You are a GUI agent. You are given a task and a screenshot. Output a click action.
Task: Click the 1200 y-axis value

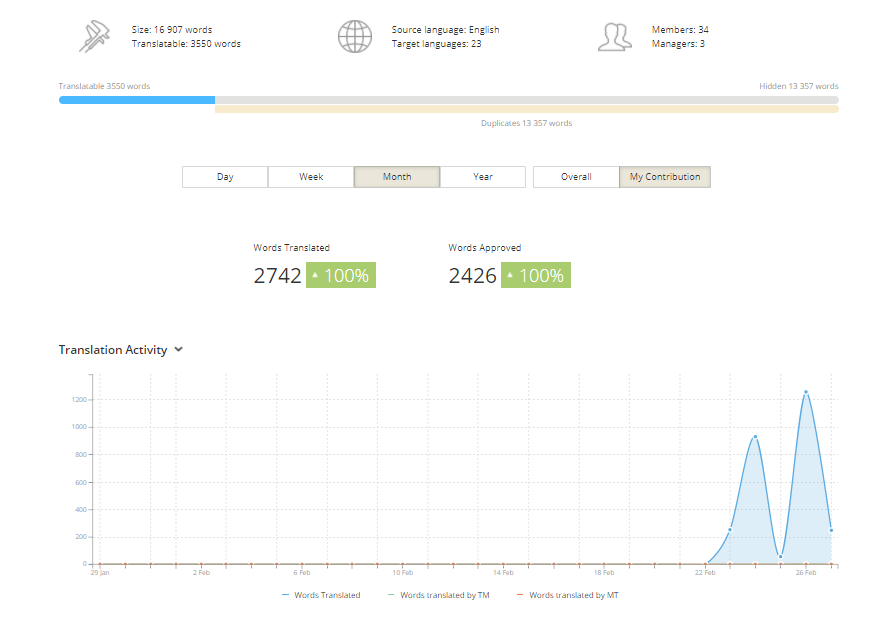[79, 399]
